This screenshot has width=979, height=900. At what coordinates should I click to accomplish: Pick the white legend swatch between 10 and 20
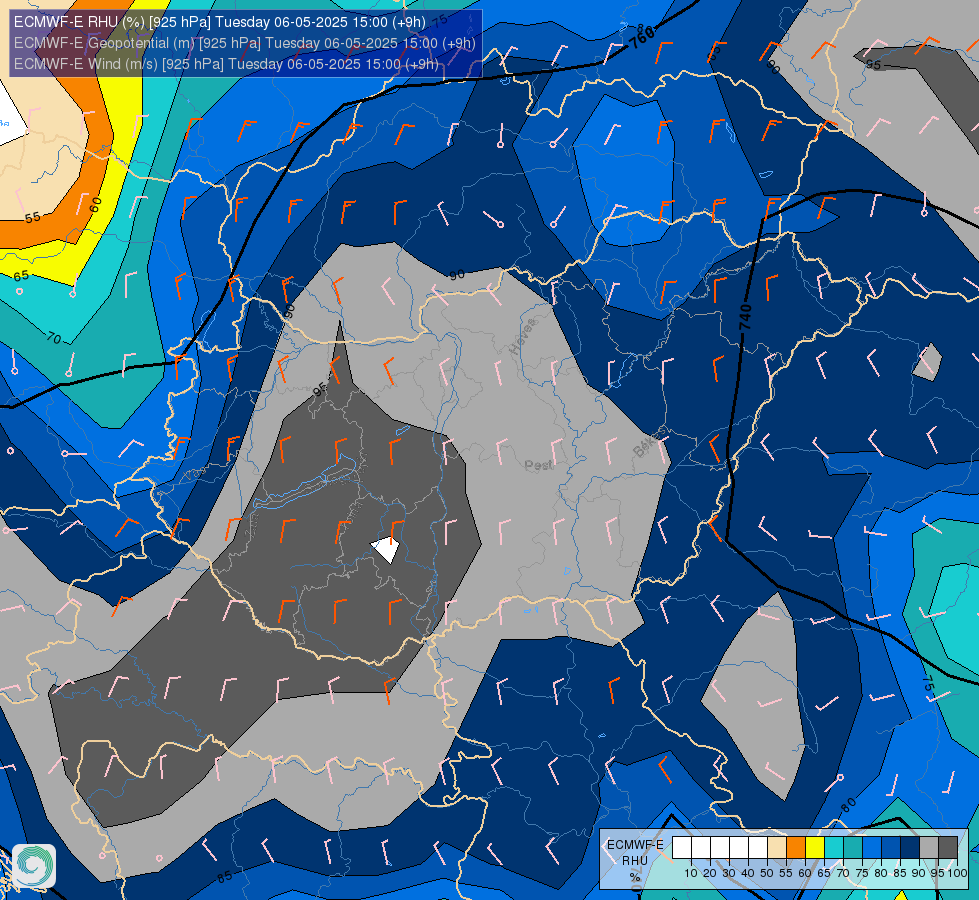click(701, 847)
